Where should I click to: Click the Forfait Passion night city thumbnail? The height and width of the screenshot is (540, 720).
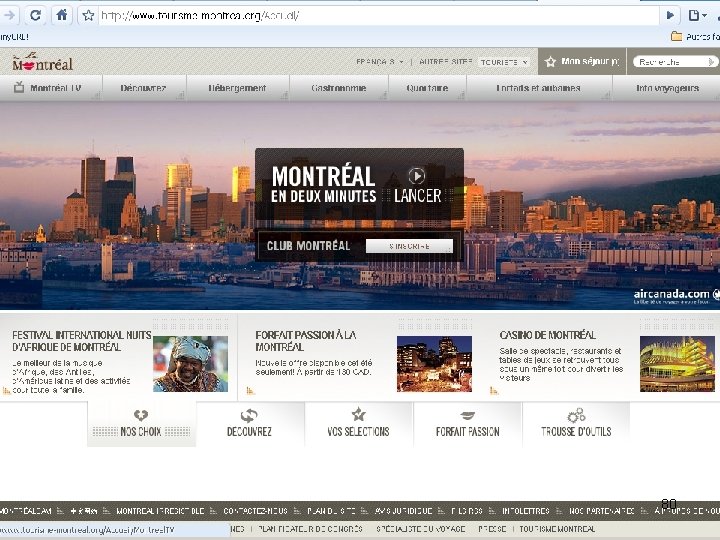[434, 364]
